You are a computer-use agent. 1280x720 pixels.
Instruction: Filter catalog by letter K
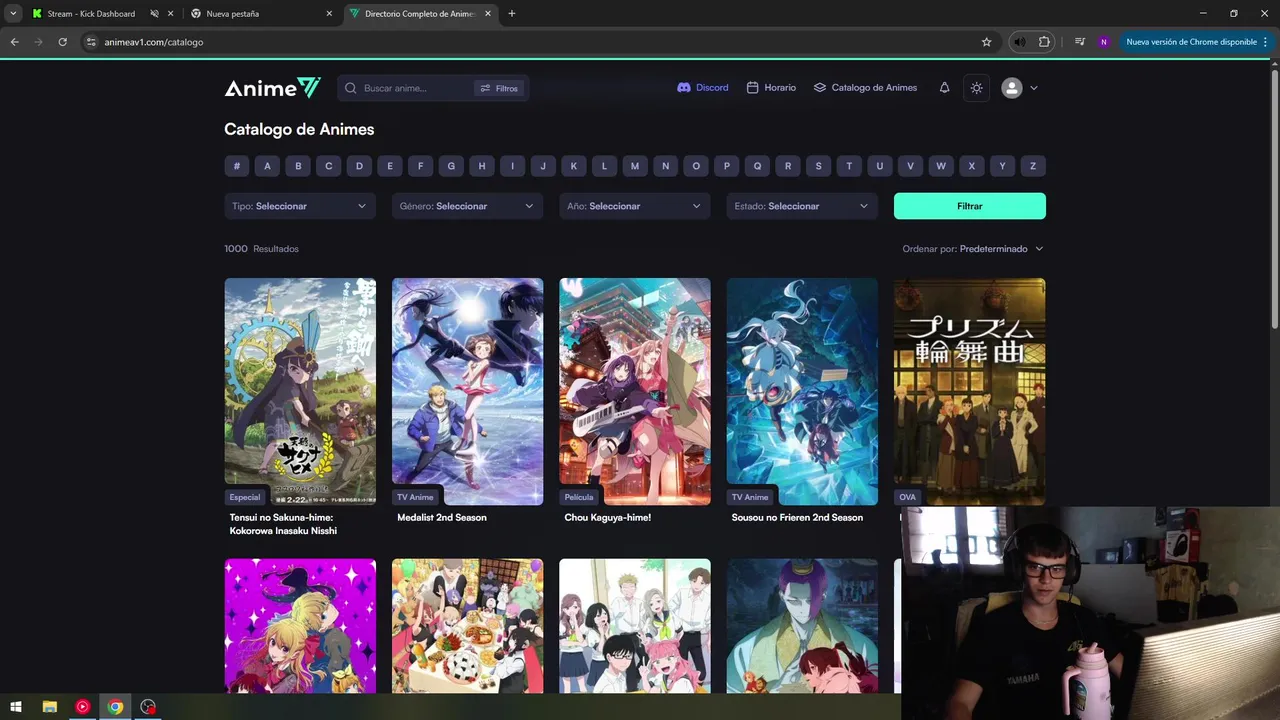point(574,166)
